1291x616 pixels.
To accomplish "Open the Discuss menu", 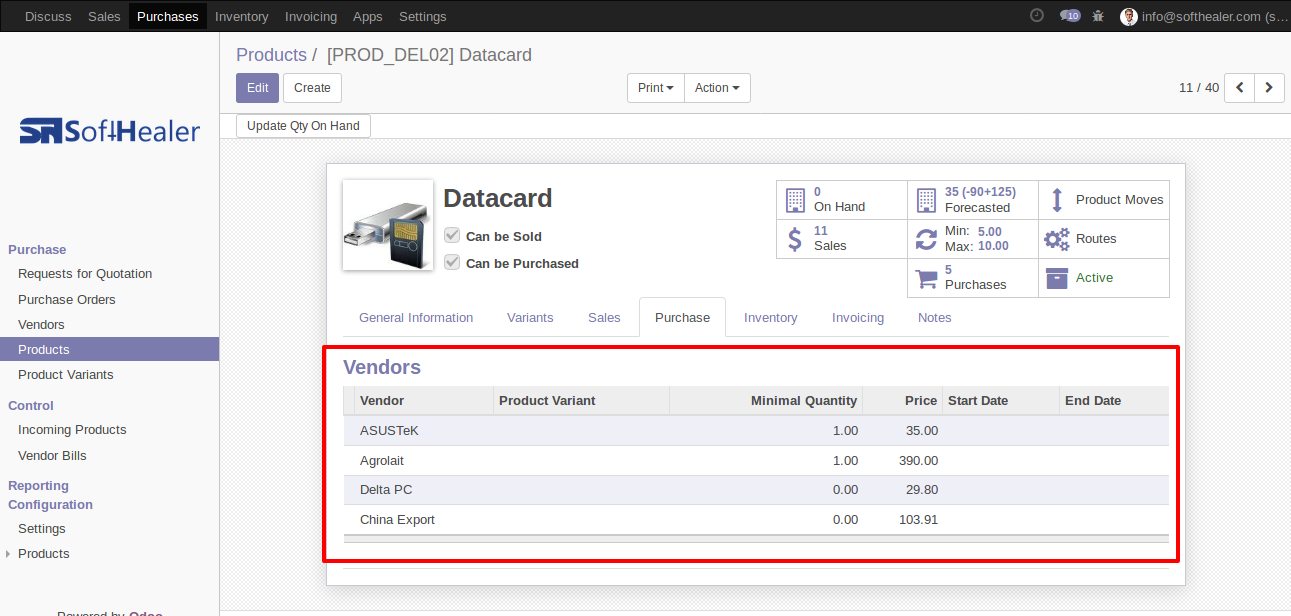I will click(48, 16).
